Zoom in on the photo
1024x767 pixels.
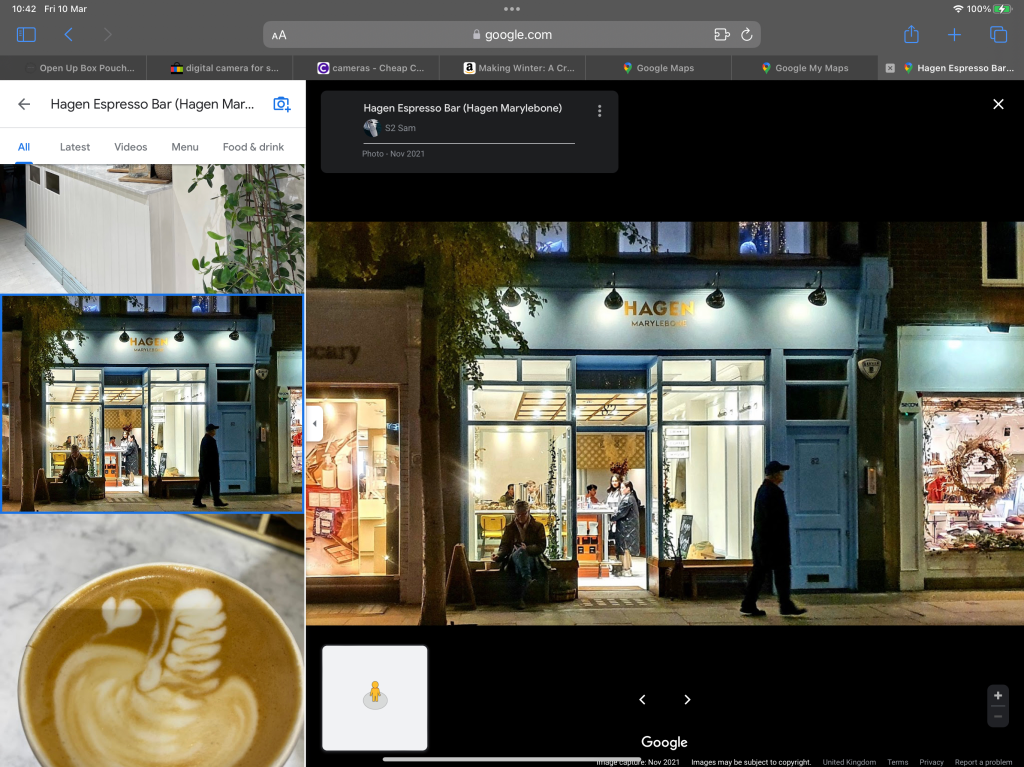click(x=997, y=696)
